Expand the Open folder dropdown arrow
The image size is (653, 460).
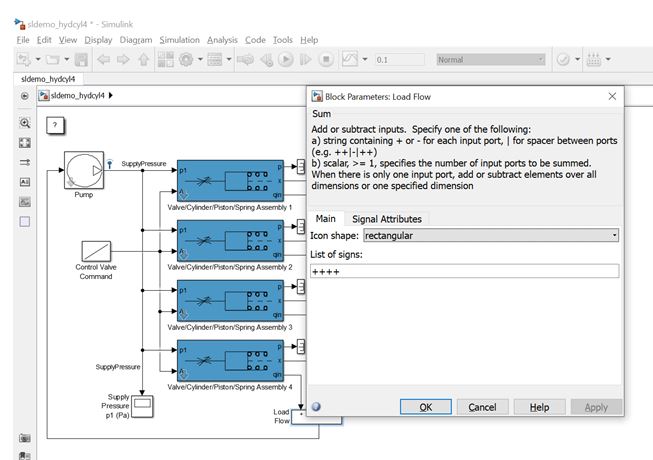67,60
